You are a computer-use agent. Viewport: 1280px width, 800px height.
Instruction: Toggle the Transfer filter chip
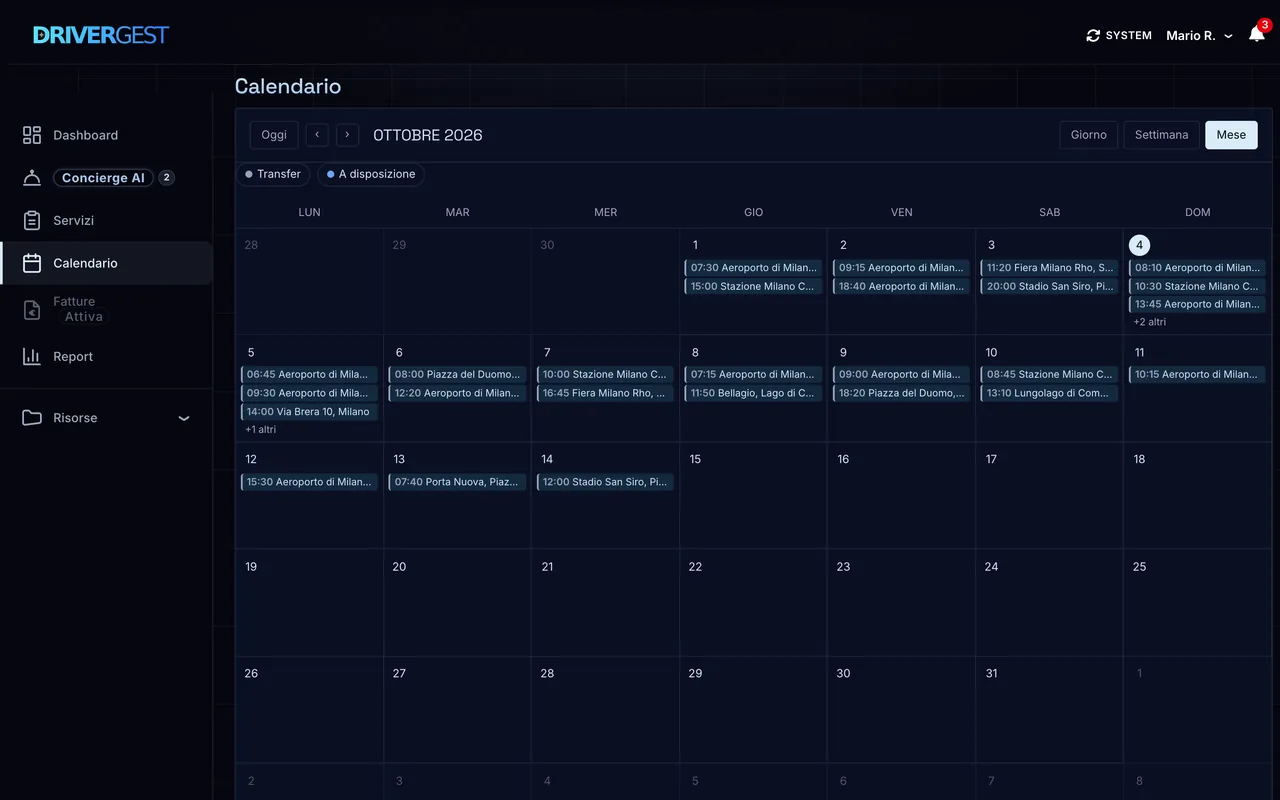pyautogui.click(x=273, y=174)
